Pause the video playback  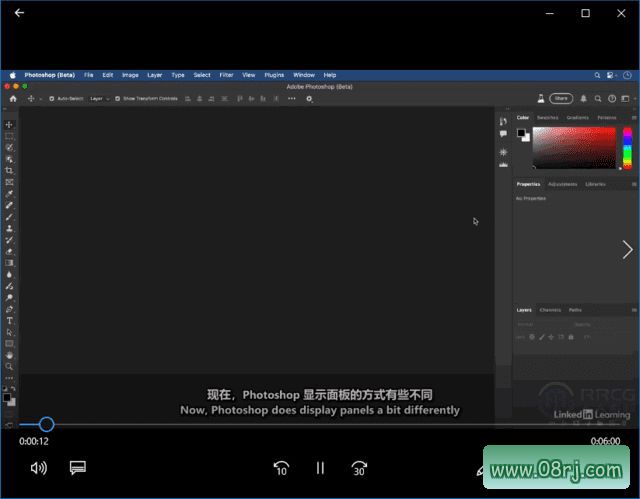pos(320,467)
